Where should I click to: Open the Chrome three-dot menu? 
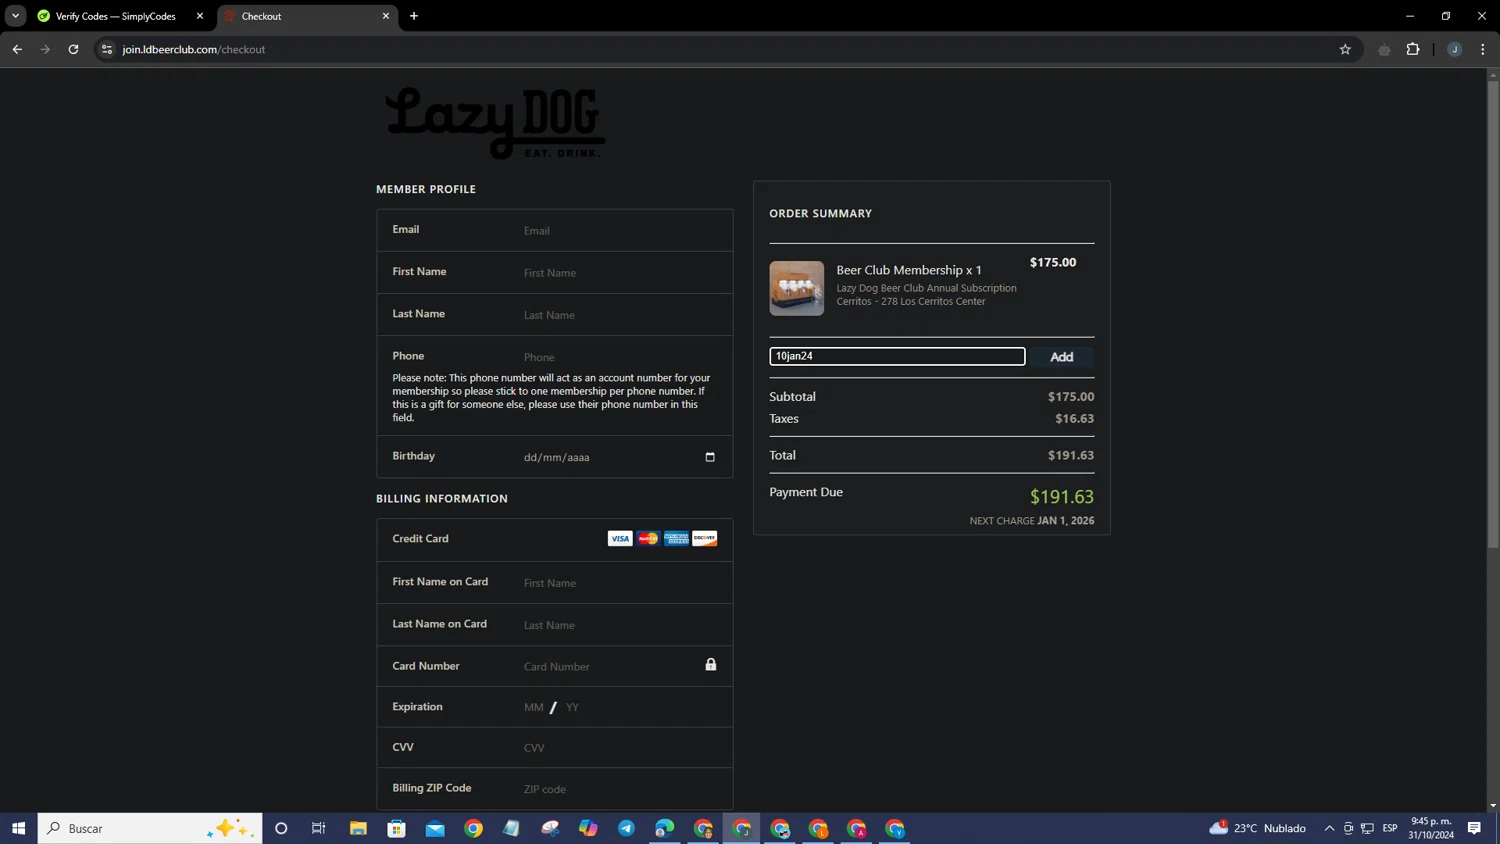tap(1483, 49)
